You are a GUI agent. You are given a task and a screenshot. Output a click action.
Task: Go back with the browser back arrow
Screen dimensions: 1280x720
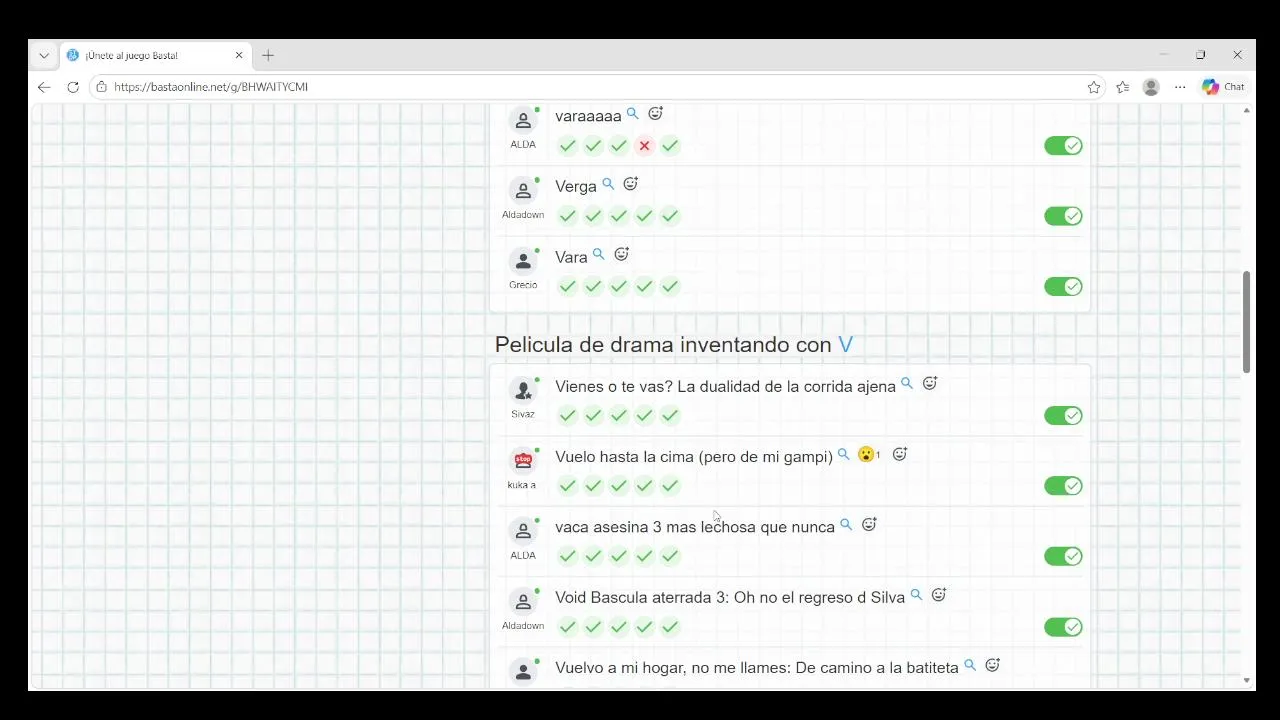coord(44,87)
